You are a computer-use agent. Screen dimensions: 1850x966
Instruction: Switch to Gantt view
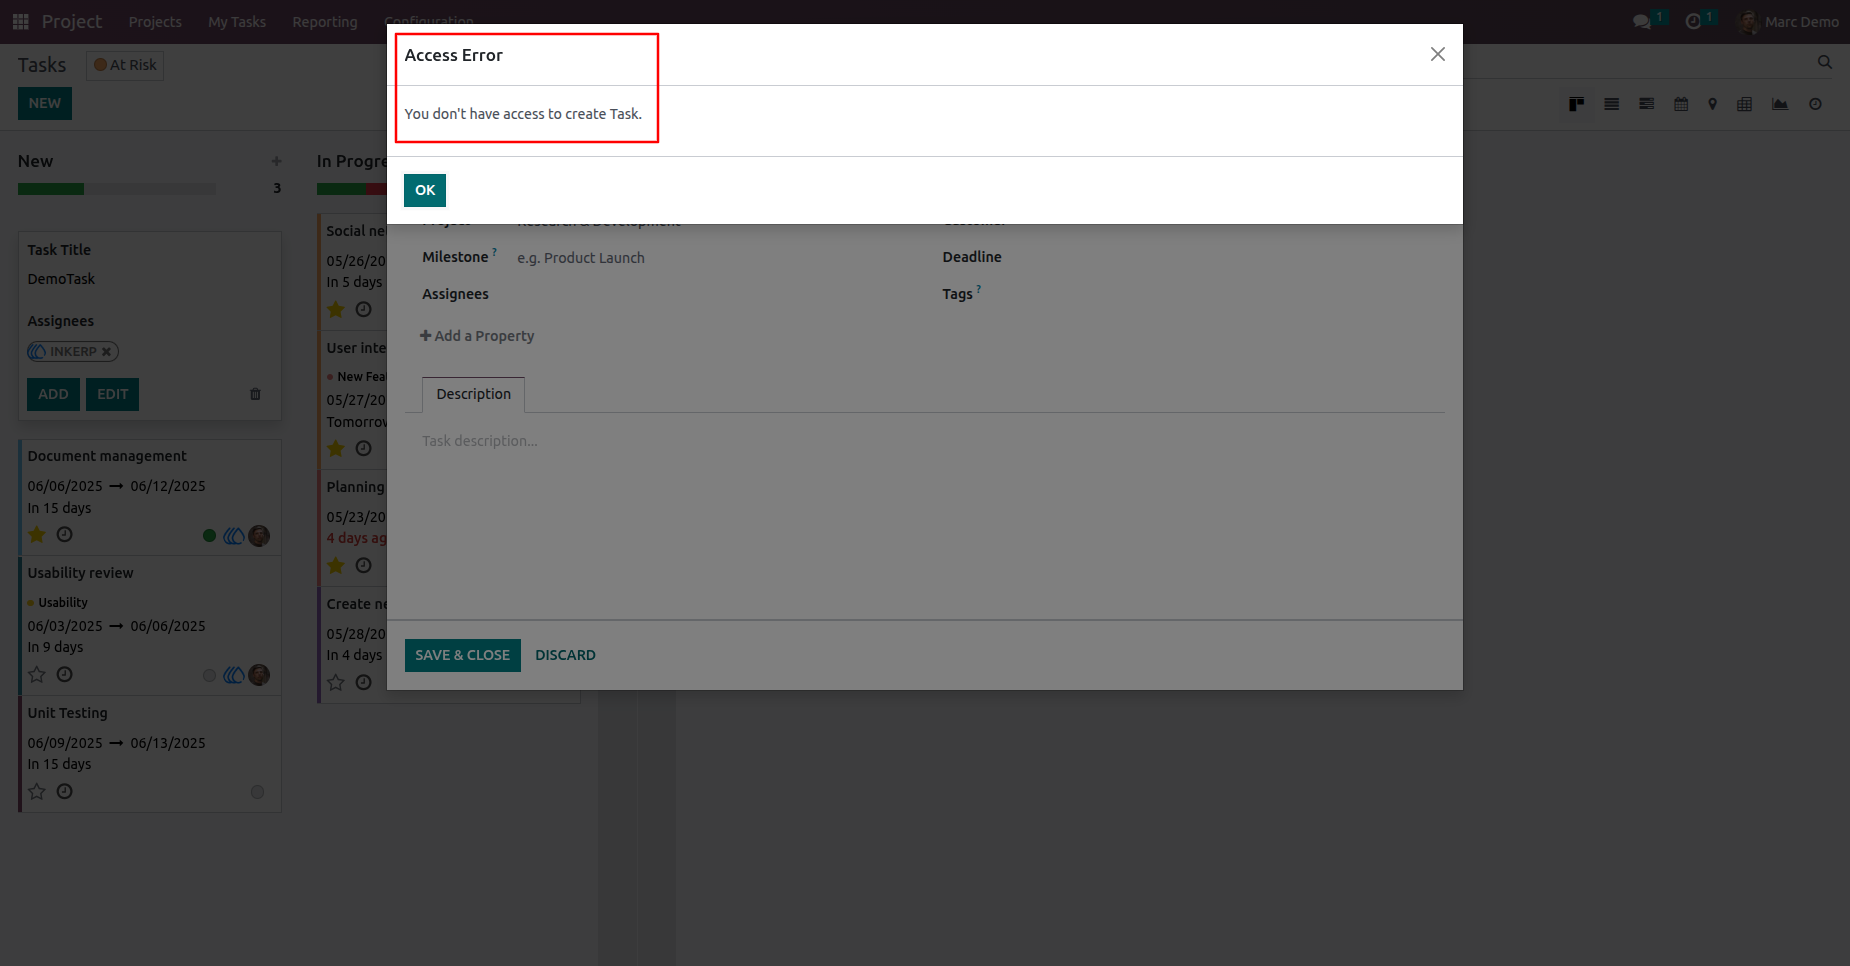coord(1646,104)
